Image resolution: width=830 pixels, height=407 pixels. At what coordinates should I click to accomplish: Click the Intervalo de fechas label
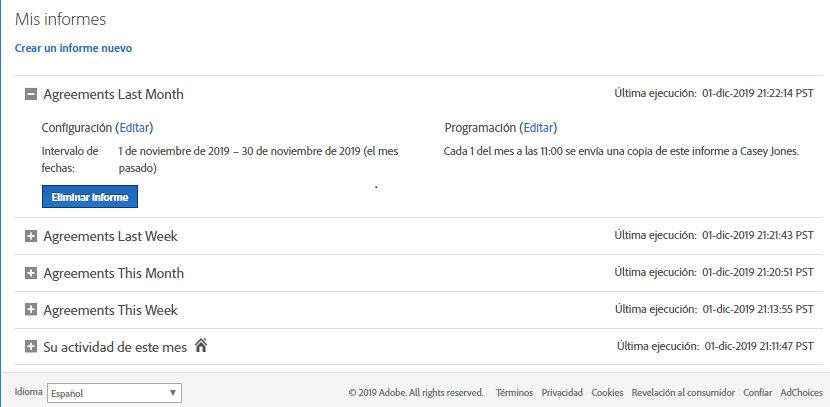click(70, 160)
